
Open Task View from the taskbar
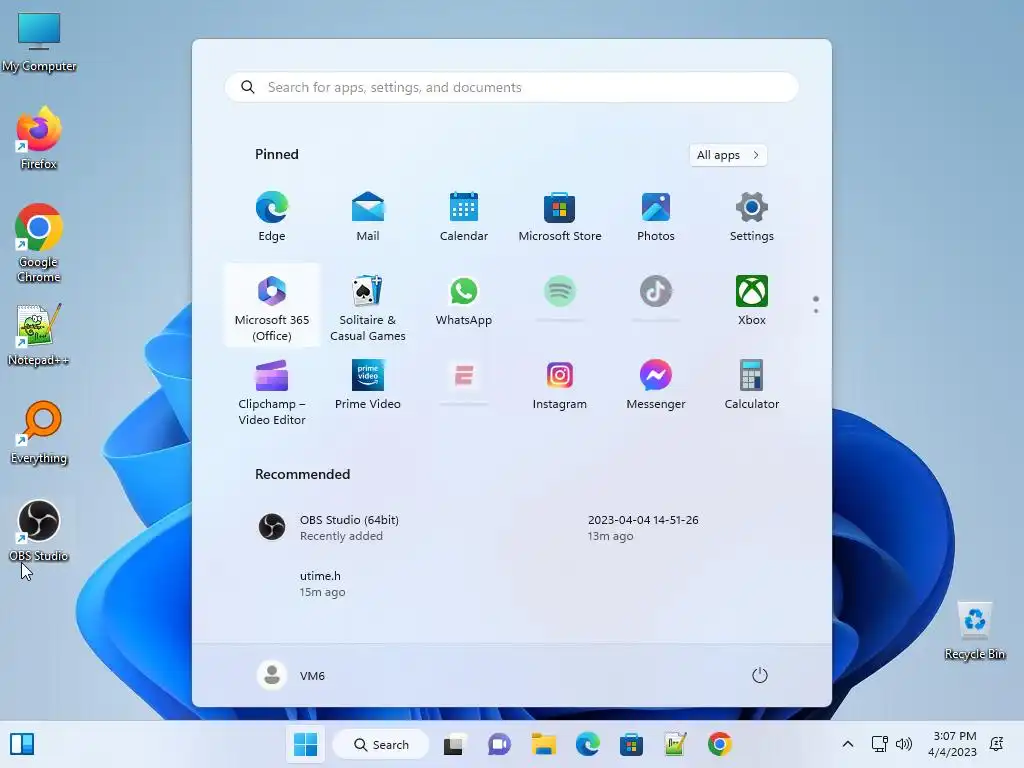click(x=455, y=744)
